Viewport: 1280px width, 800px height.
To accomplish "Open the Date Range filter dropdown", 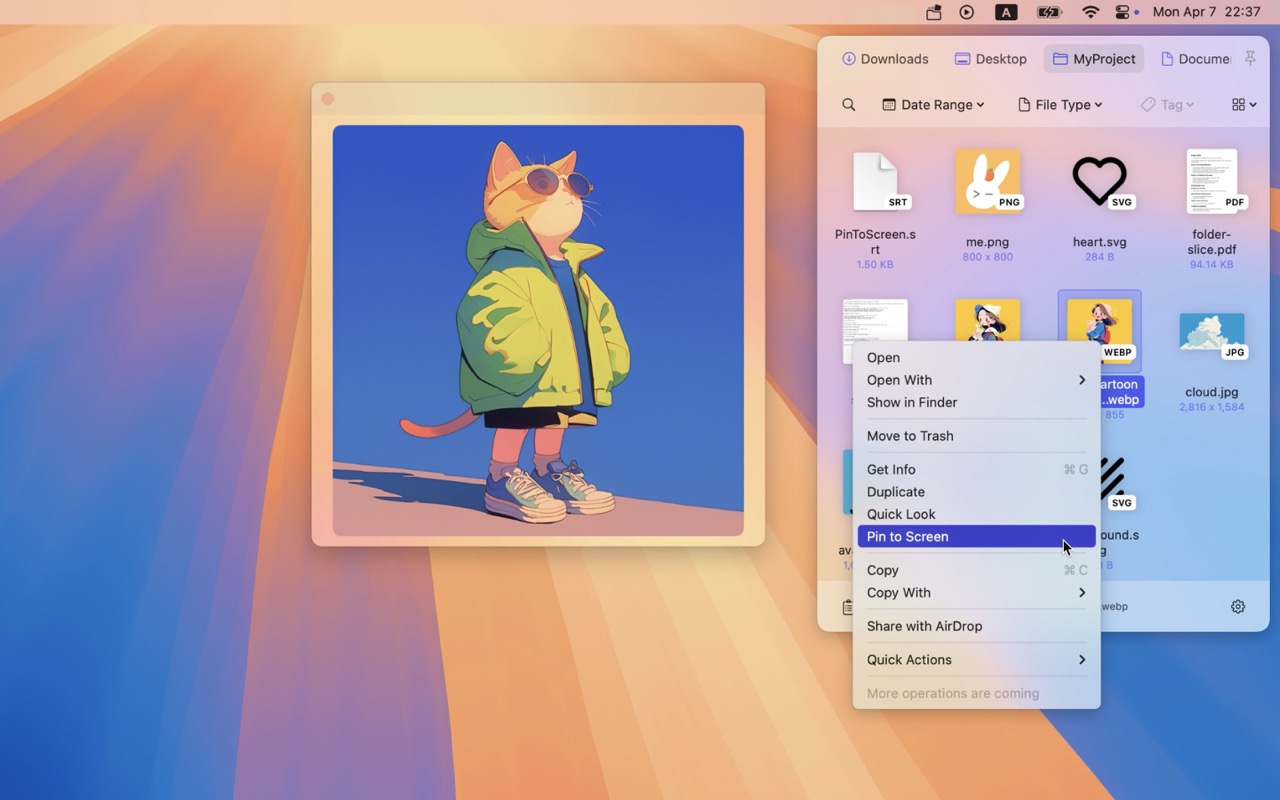I will [x=931, y=104].
